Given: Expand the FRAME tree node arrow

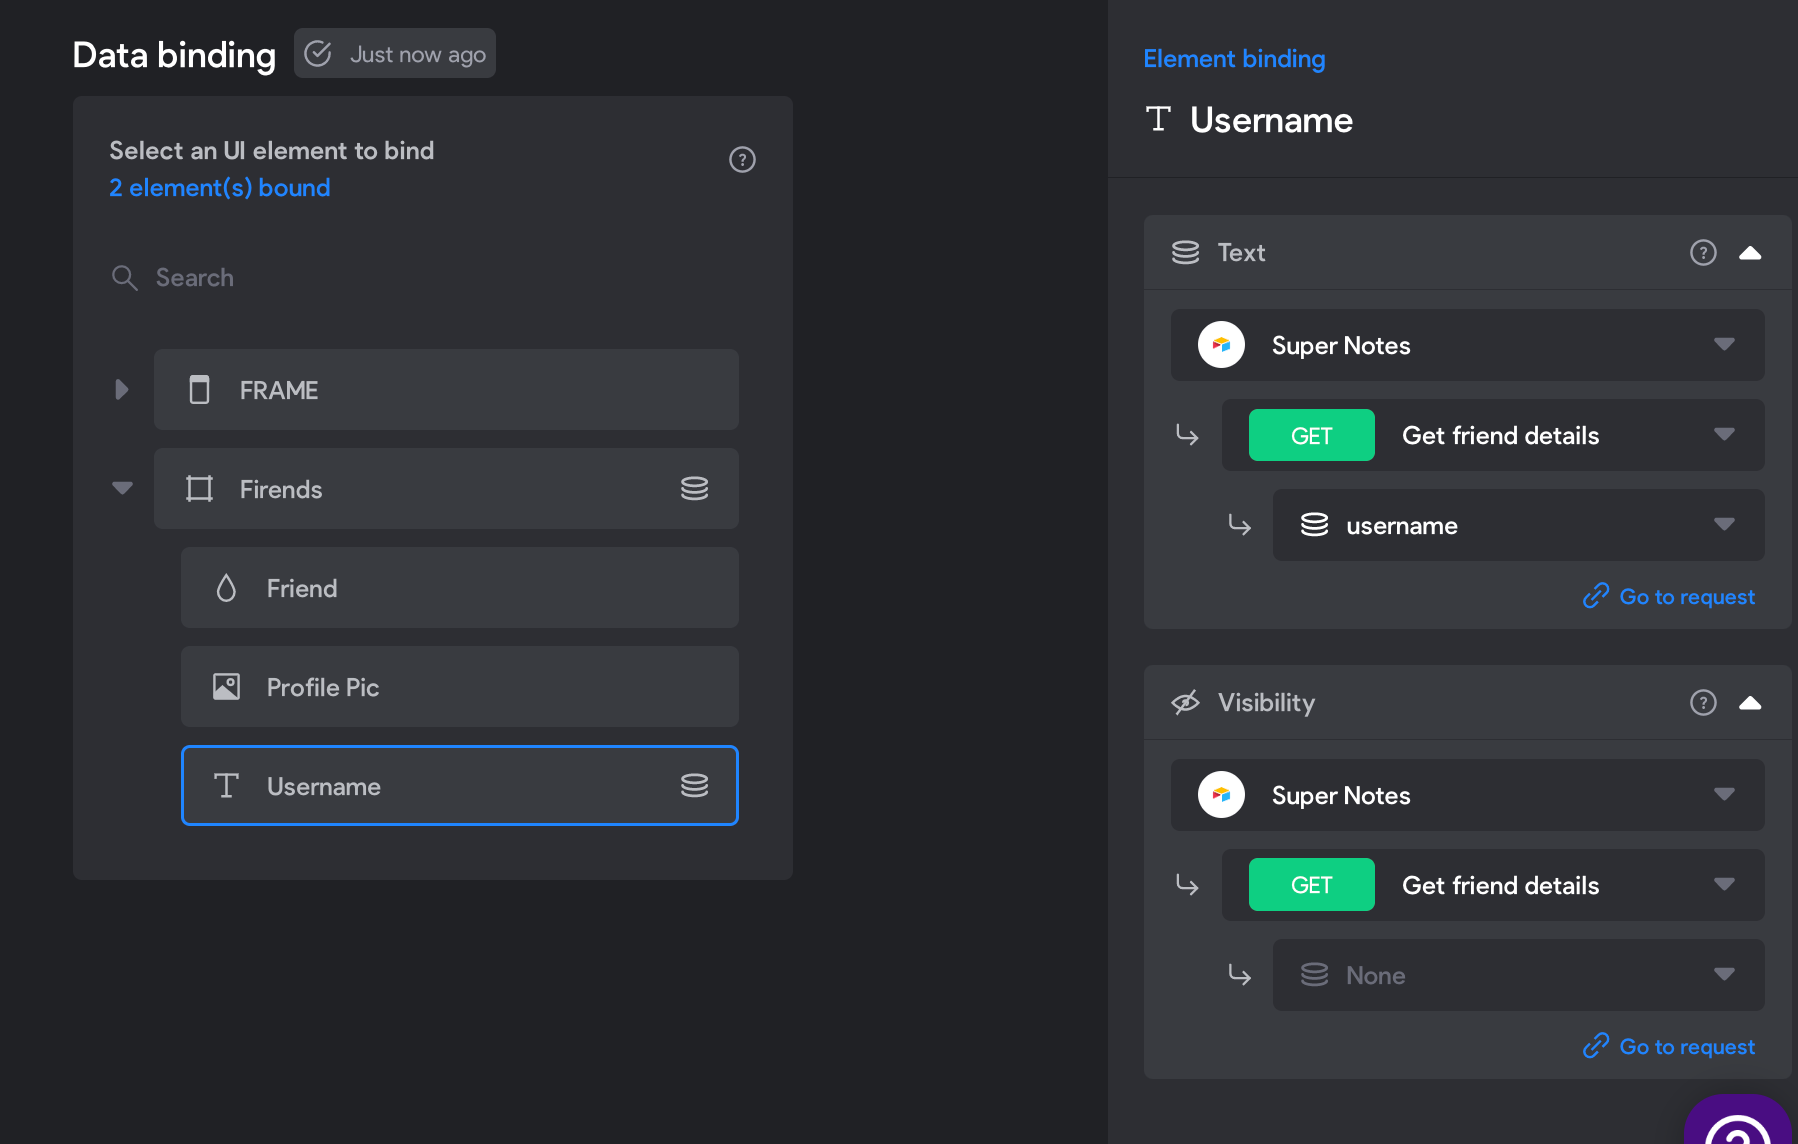Looking at the screenshot, I should pos(122,389).
